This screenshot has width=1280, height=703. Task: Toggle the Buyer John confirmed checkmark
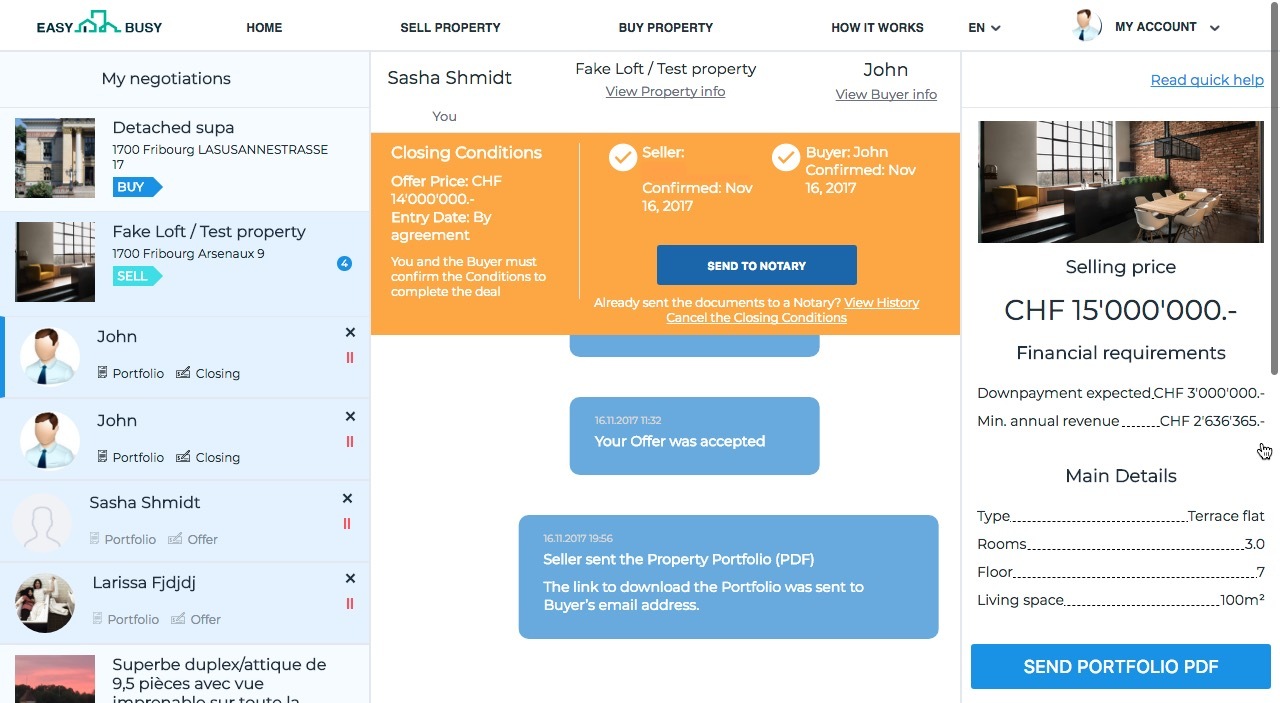pos(786,157)
